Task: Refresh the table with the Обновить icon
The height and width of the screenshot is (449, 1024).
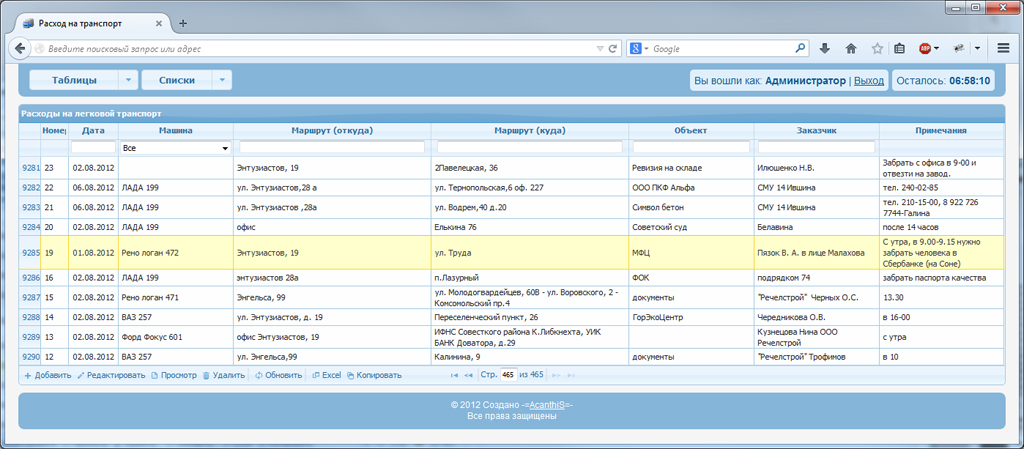Action: tap(259, 375)
